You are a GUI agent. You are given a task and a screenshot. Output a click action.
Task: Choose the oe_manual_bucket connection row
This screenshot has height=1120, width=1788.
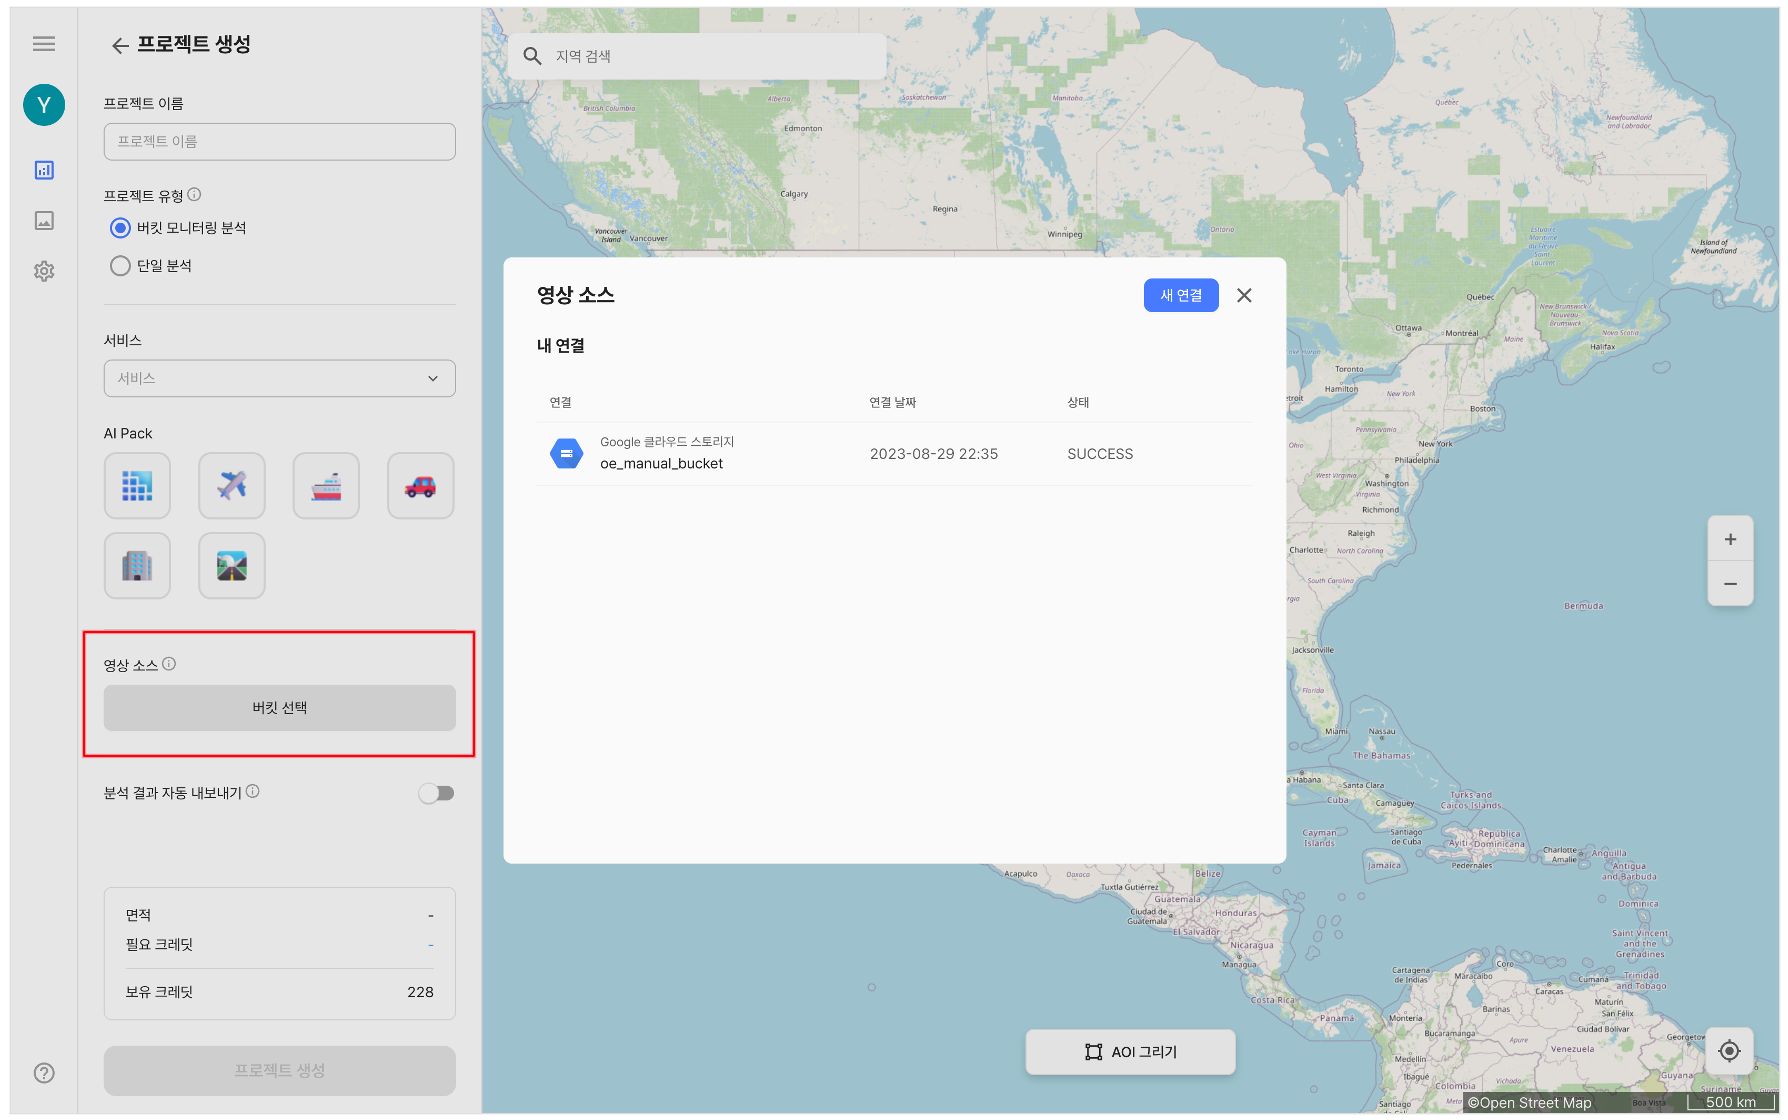click(x=893, y=454)
